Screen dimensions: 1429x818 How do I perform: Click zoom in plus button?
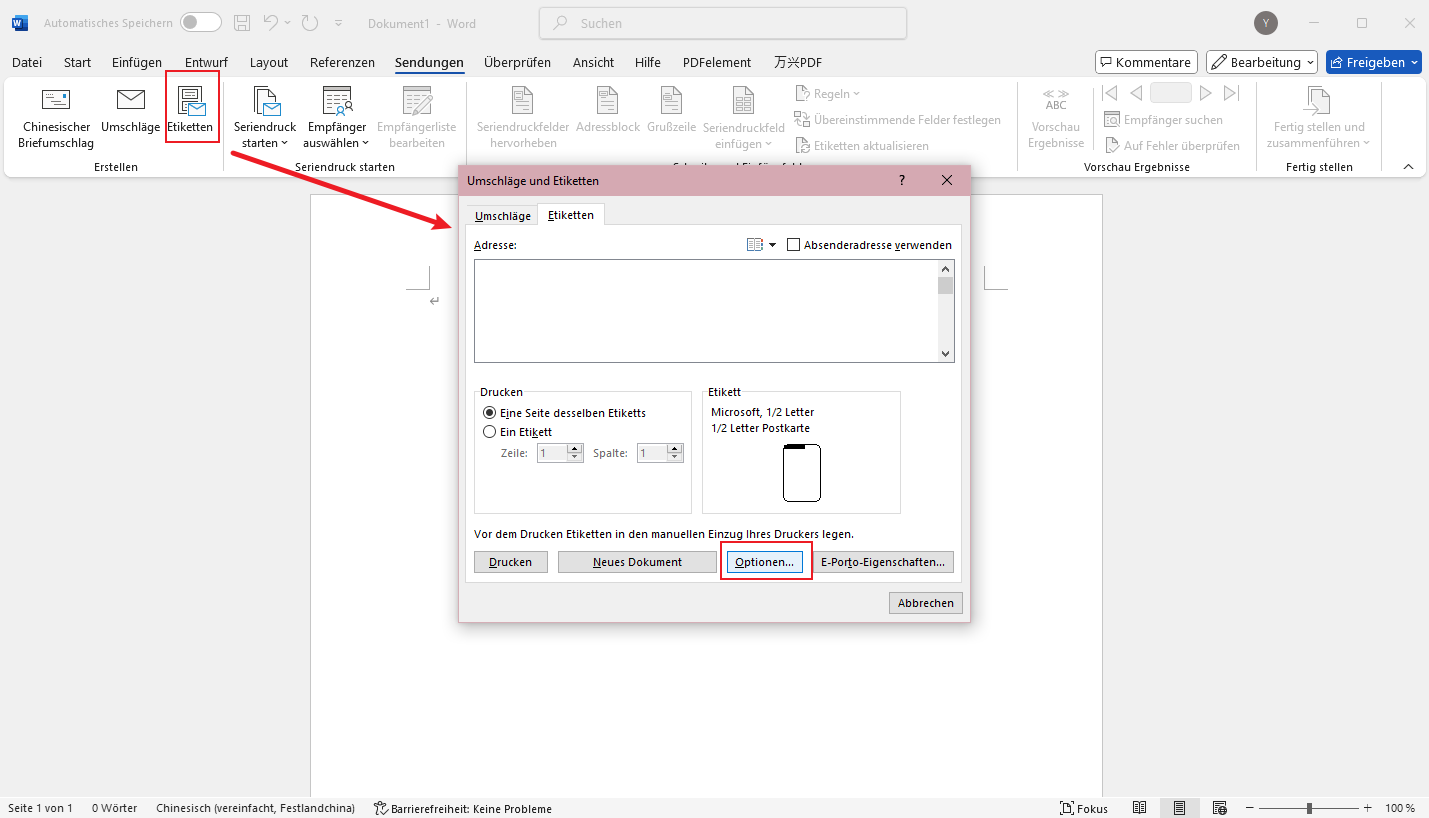(x=1367, y=808)
